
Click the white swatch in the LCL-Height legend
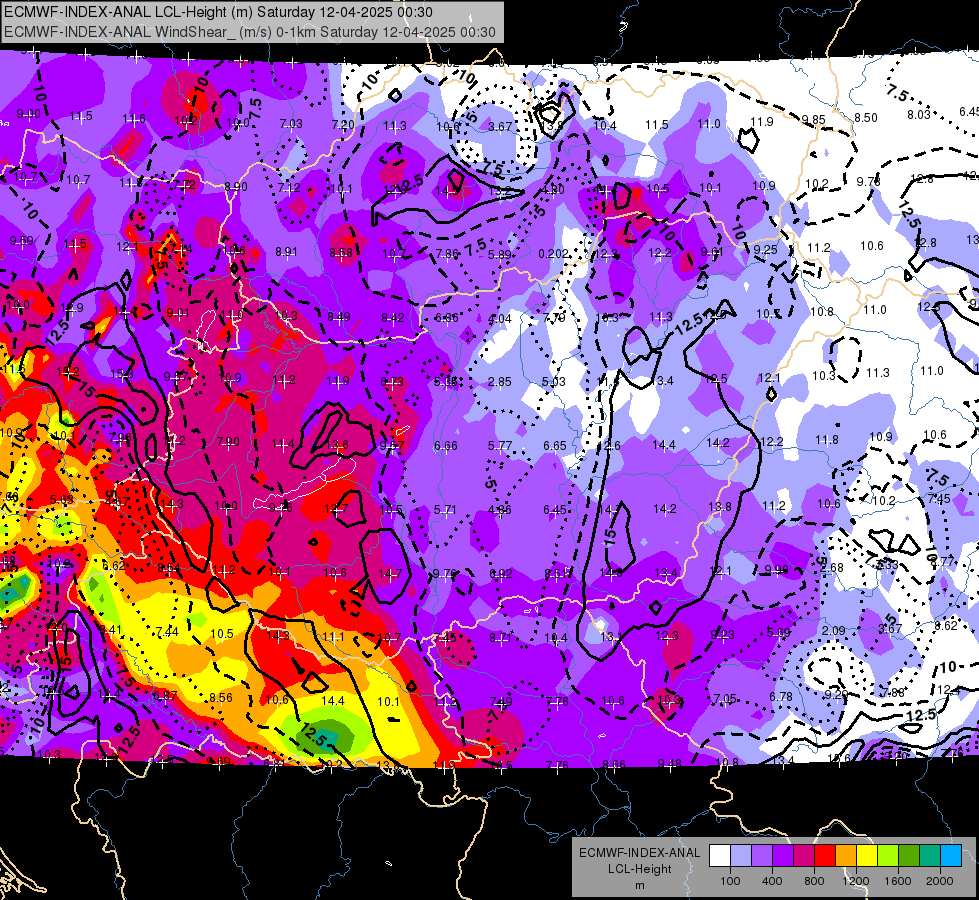coord(720,856)
